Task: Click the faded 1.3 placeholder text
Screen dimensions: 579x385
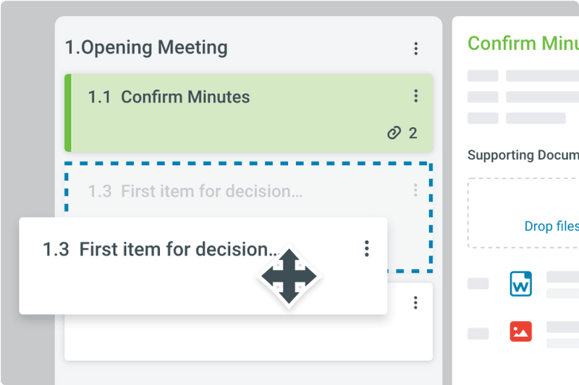Action: pyautogui.click(x=195, y=191)
